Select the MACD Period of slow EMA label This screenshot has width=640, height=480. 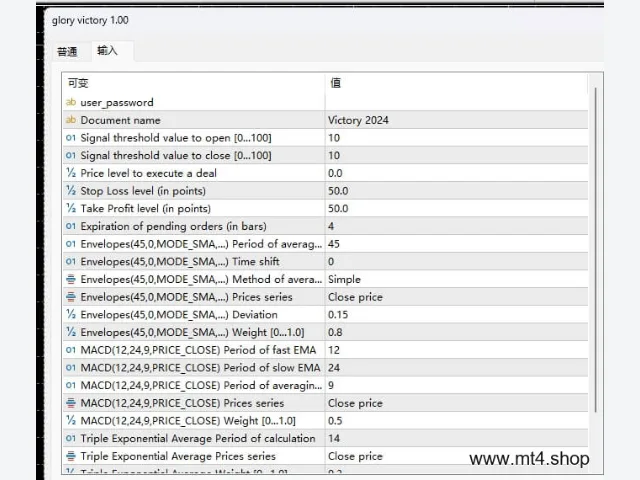200,368
